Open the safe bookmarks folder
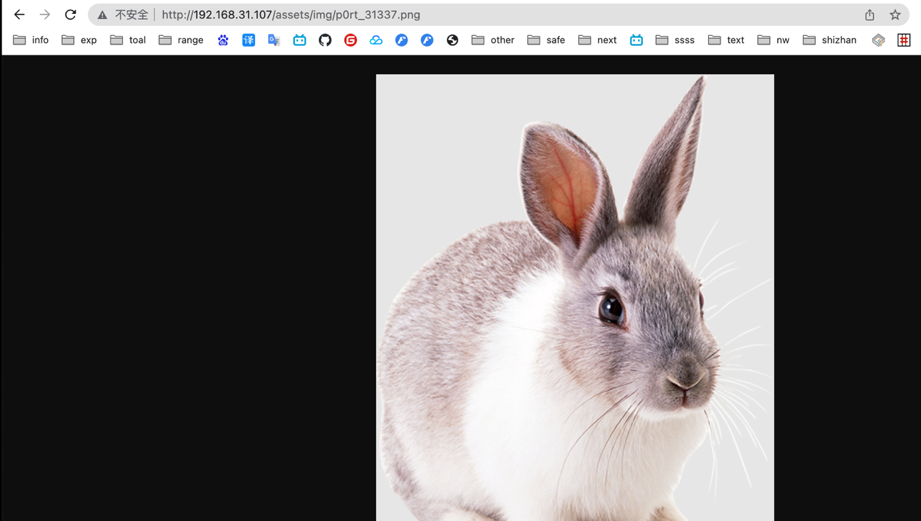921x521 pixels. coord(546,40)
